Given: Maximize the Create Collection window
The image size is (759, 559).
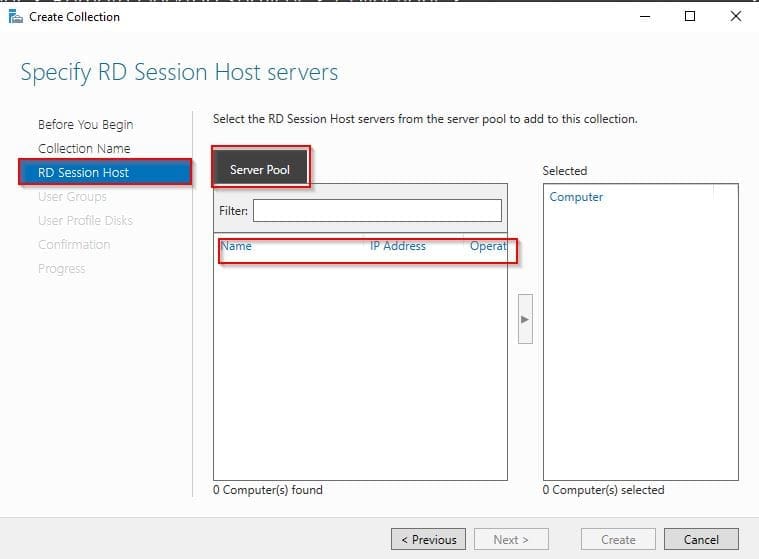Looking at the screenshot, I should click(x=689, y=16).
